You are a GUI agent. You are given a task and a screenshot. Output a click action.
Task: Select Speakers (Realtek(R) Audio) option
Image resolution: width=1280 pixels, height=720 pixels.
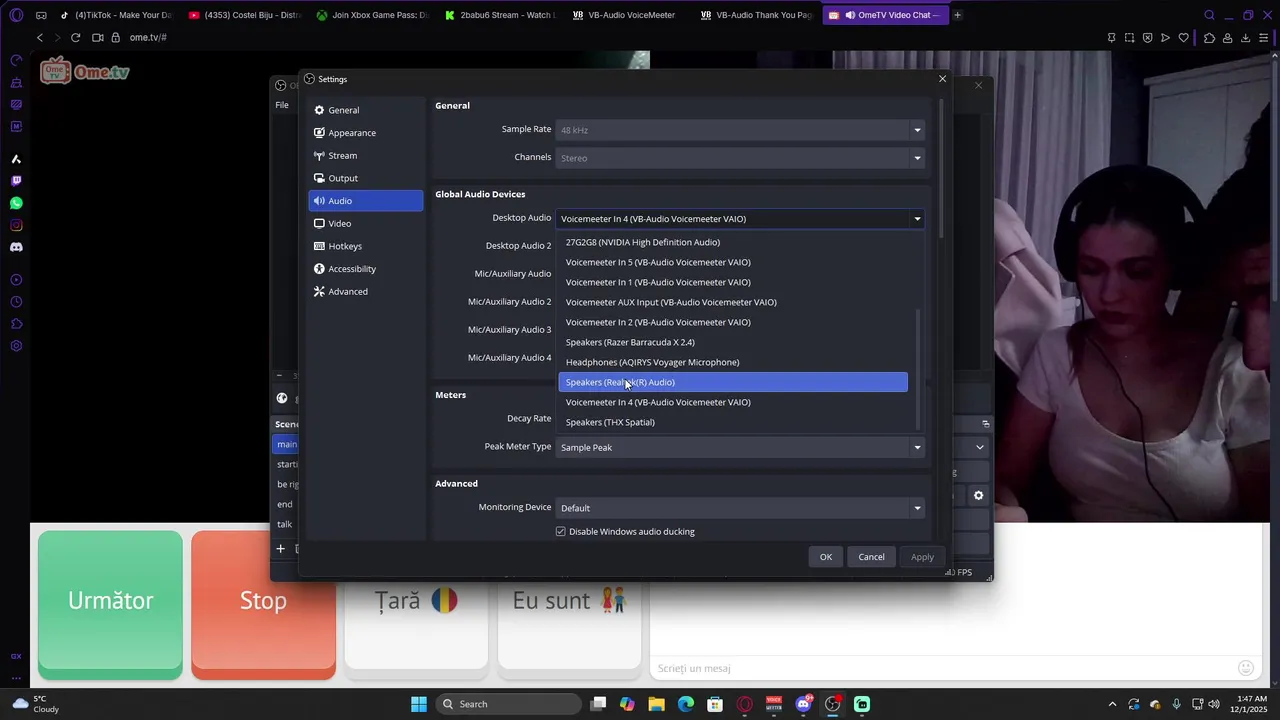coord(733,382)
